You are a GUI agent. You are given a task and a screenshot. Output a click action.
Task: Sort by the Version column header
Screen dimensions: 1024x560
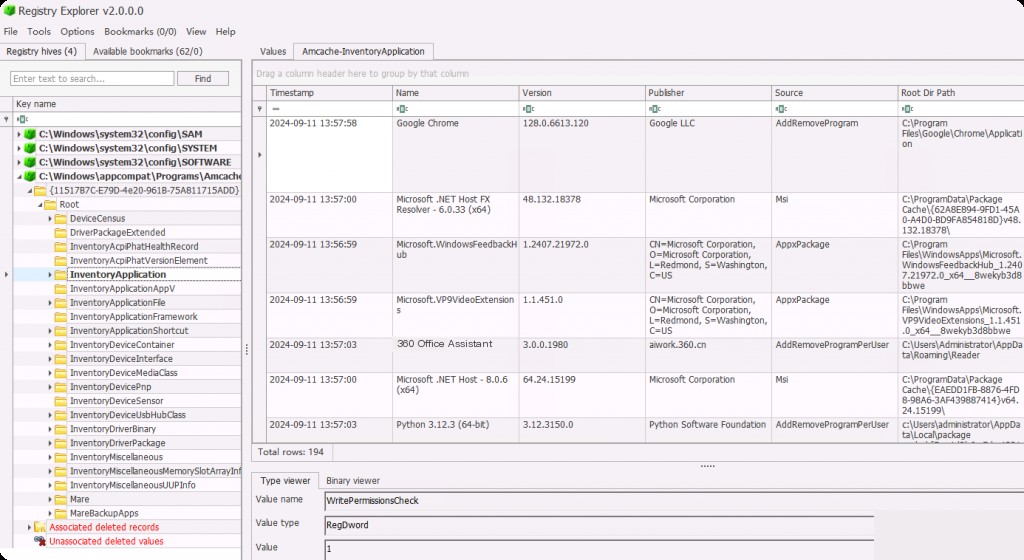click(581, 93)
